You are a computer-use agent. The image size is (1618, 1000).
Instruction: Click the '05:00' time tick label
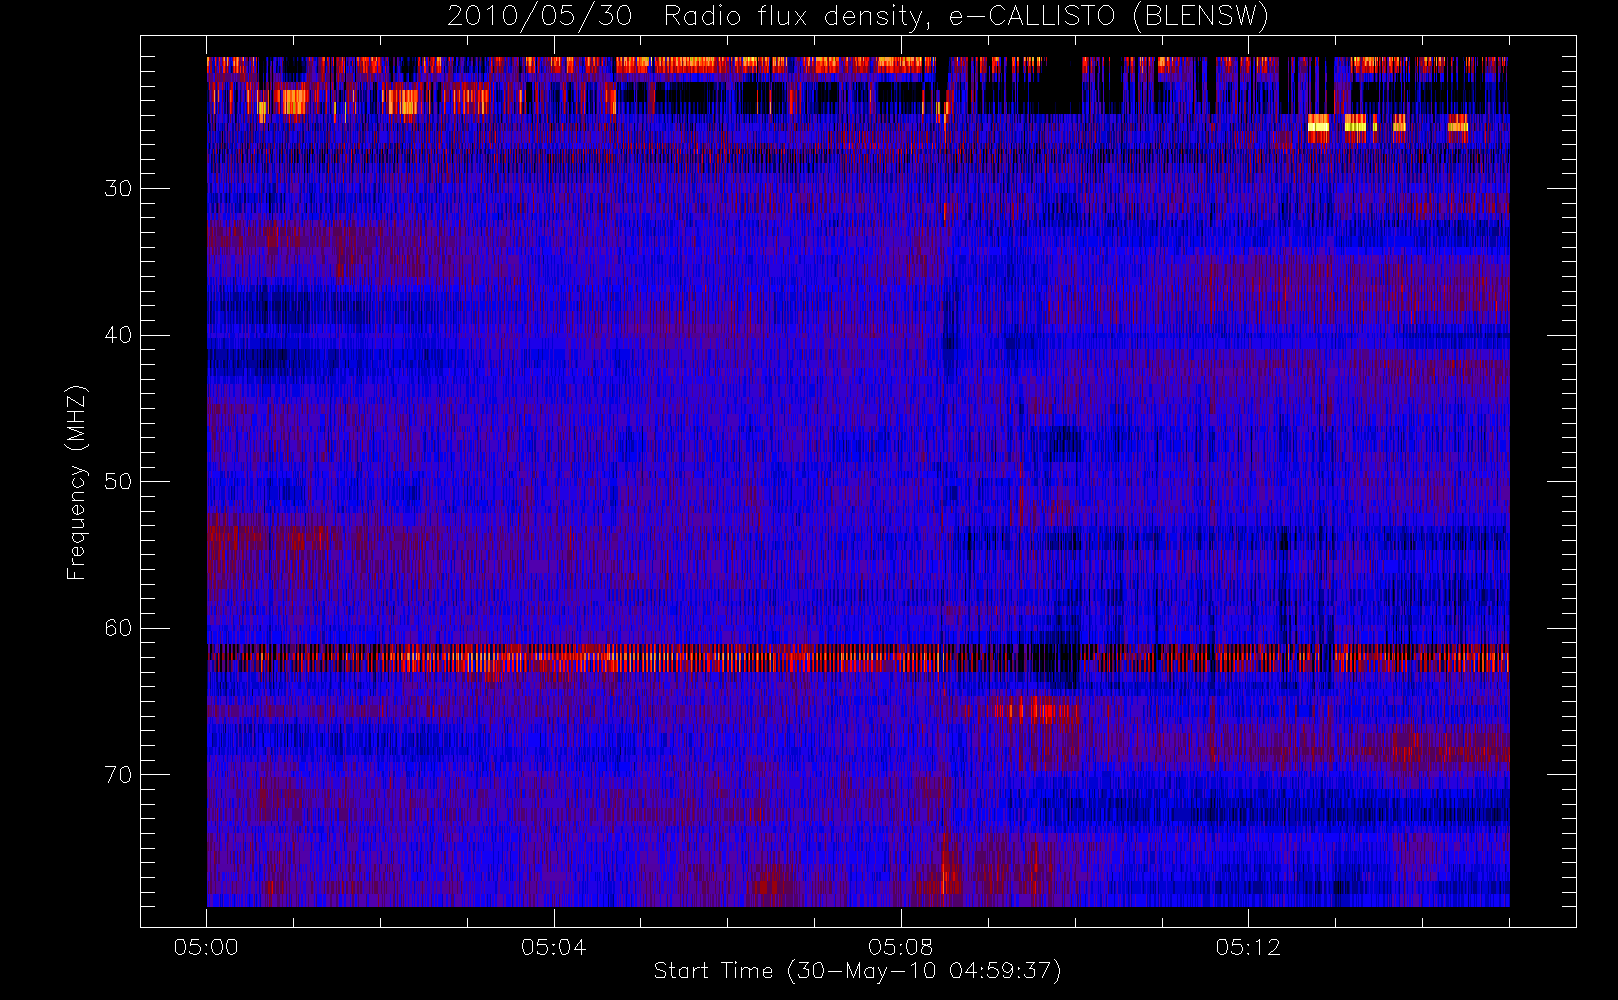[x=206, y=947]
